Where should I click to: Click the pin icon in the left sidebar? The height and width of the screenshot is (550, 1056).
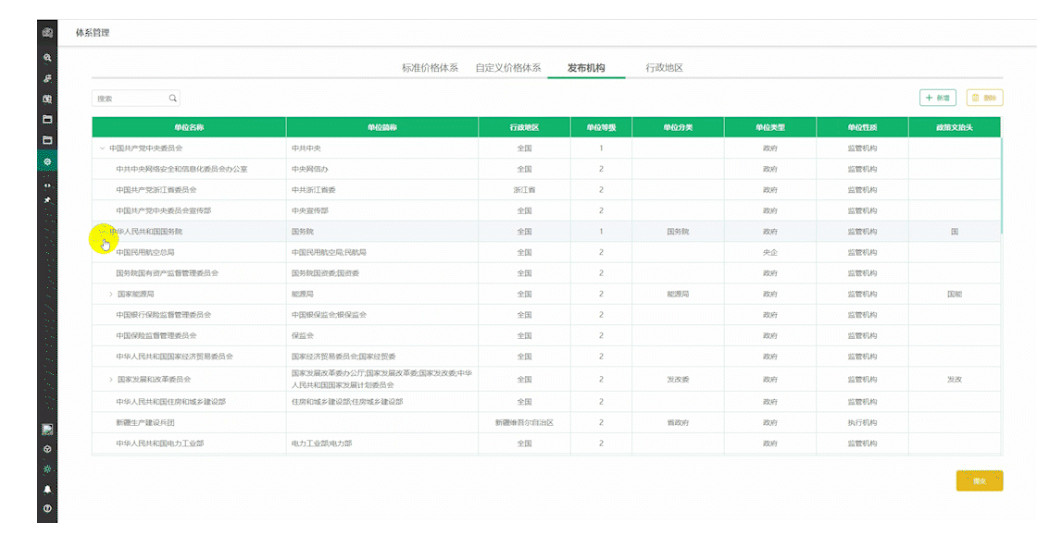(x=47, y=200)
